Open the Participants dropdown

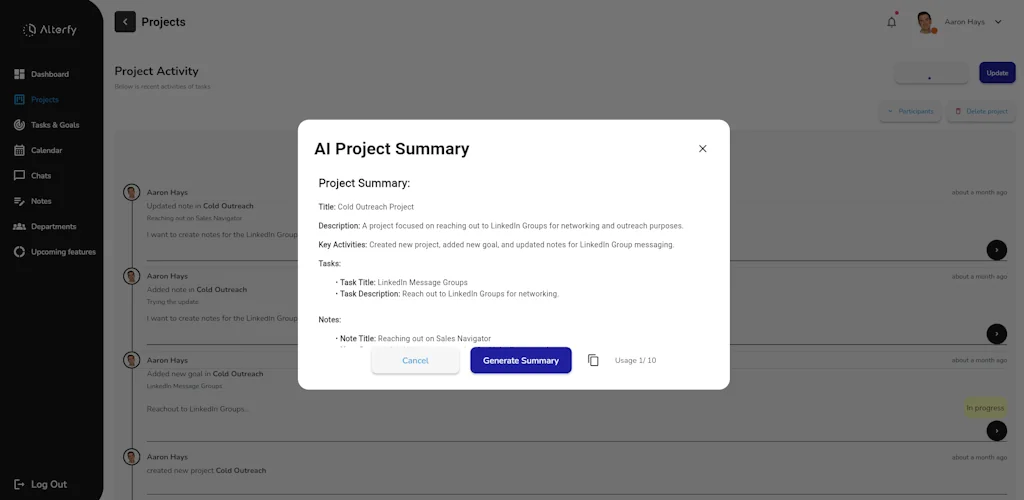910,111
